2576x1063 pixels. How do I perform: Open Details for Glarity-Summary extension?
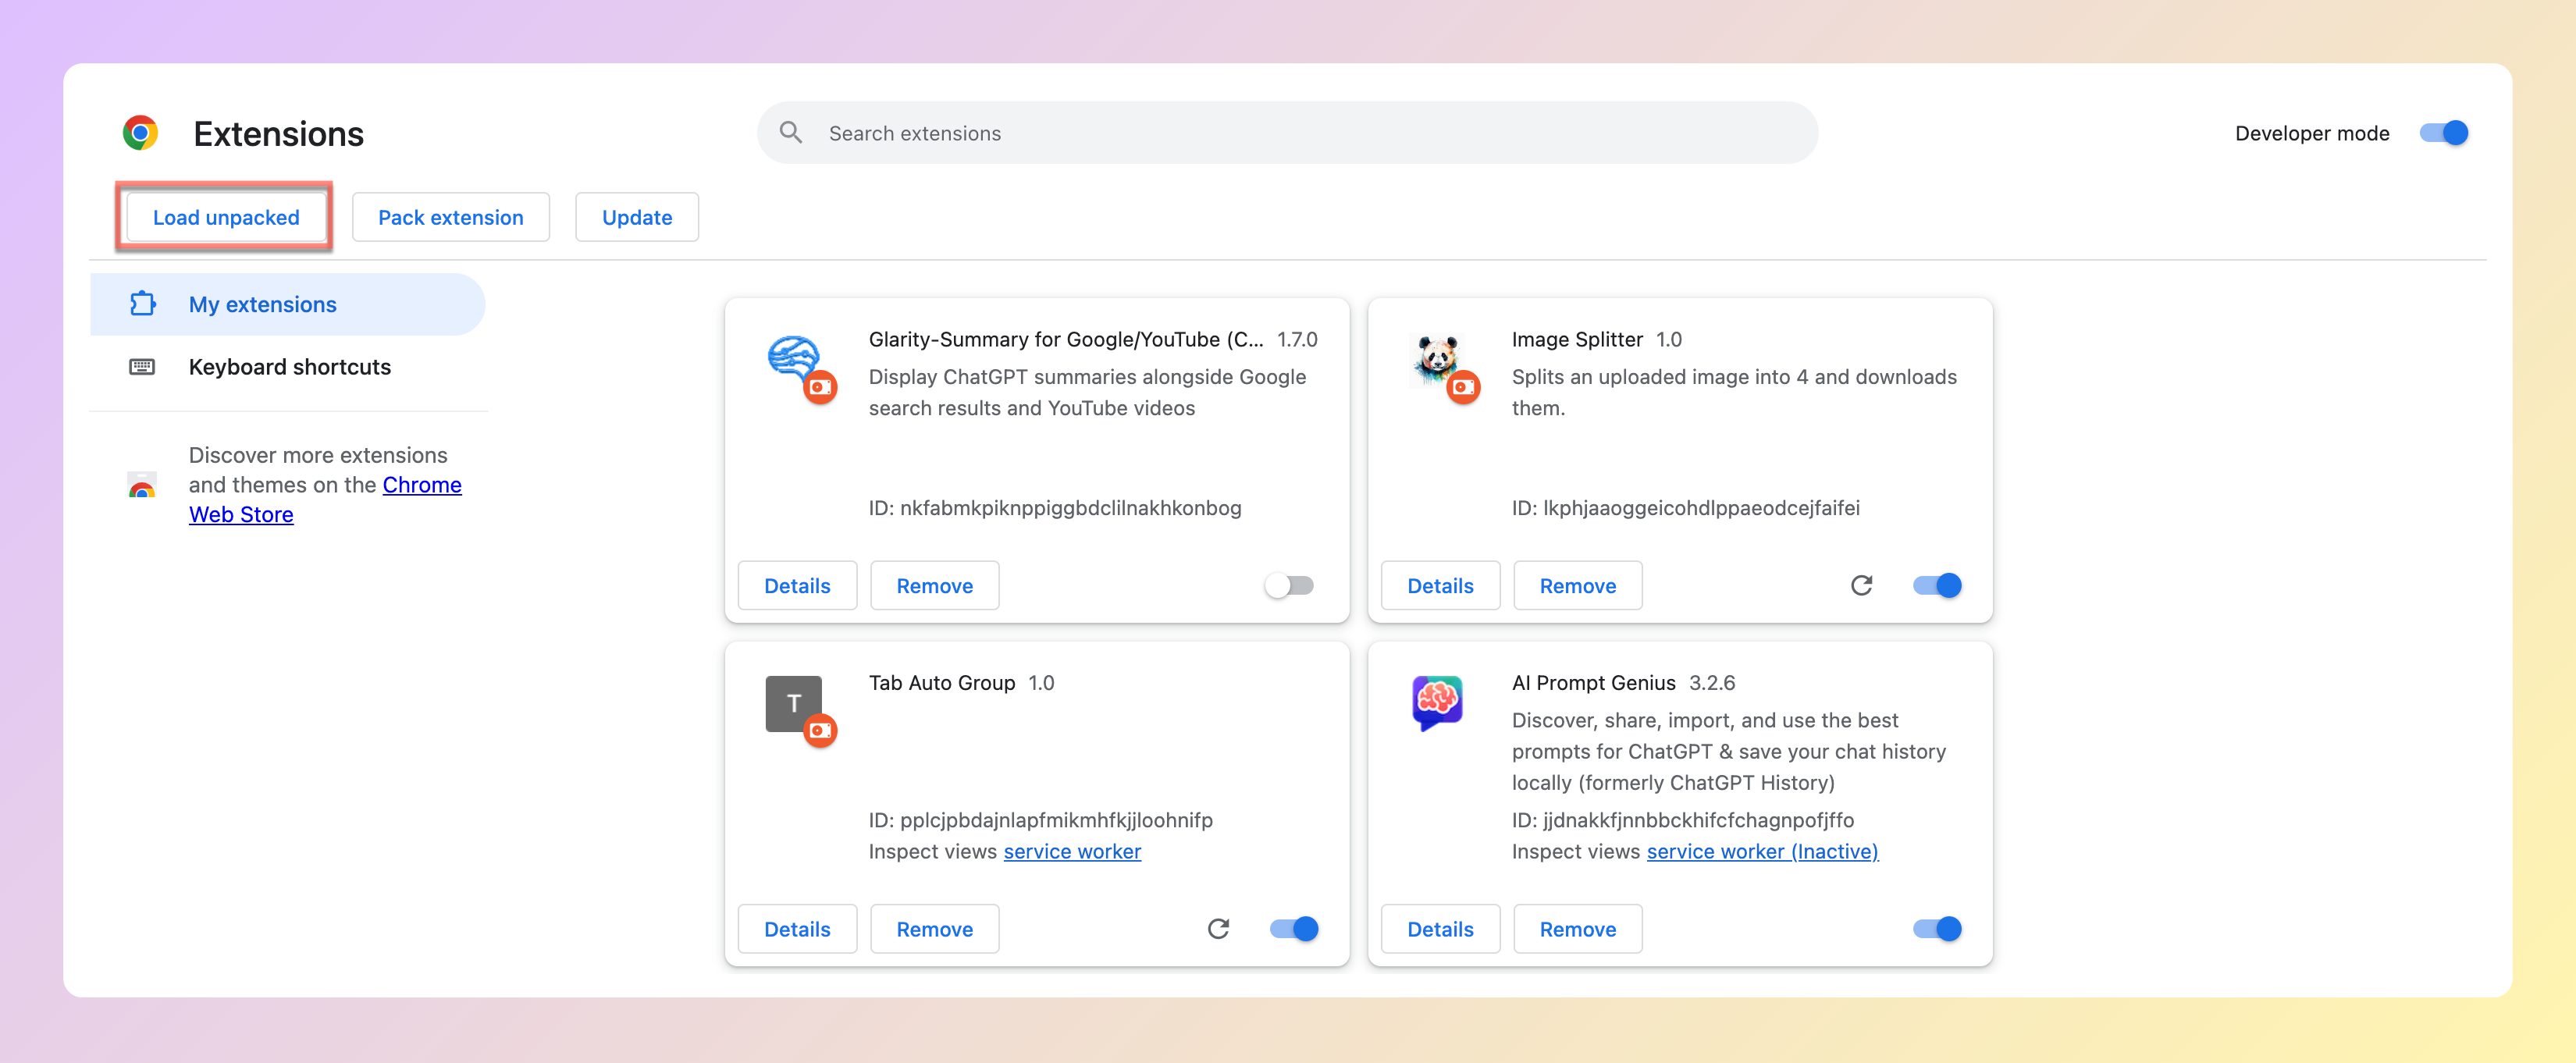(797, 586)
